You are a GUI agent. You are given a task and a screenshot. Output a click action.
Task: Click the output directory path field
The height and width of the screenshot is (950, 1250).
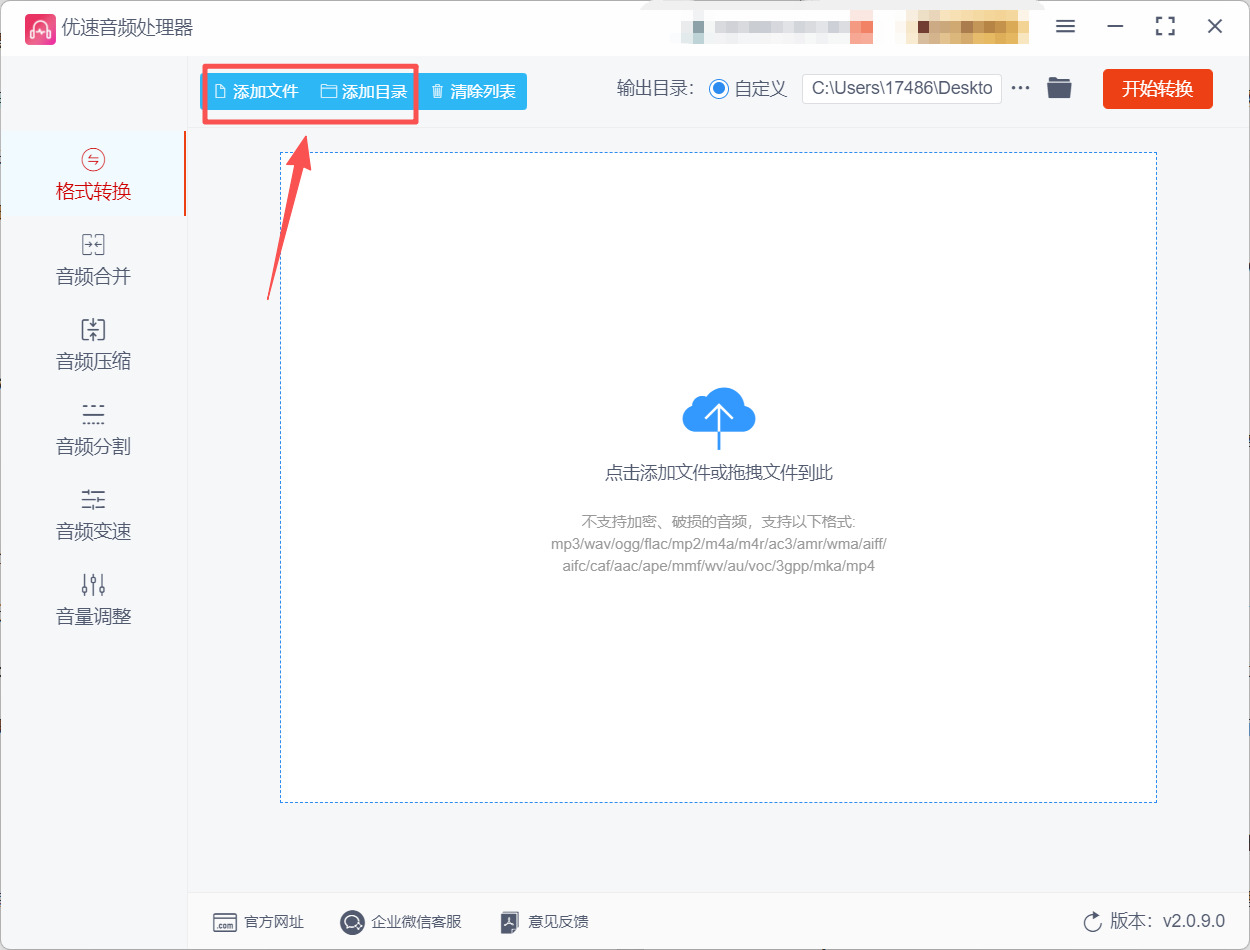click(900, 88)
